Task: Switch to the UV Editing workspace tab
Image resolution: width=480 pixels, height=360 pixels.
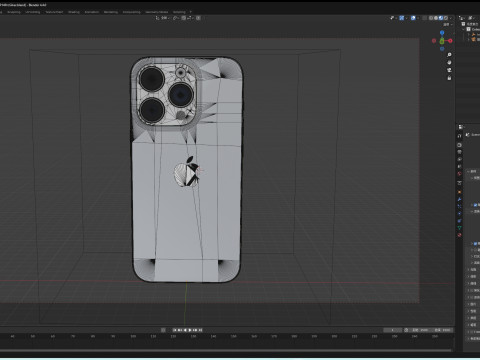Action: pyautogui.click(x=33, y=12)
